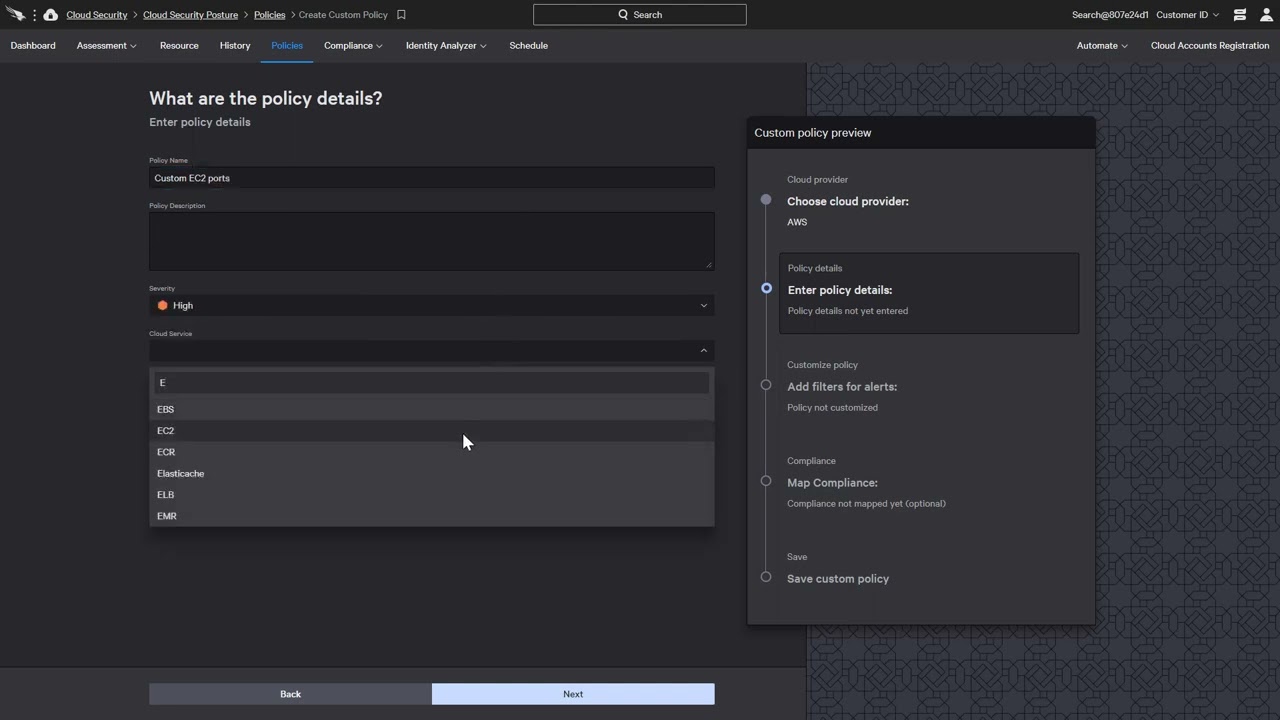The image size is (1280, 720).
Task: Go to Cloud Security breadcrumb
Action: (x=97, y=15)
